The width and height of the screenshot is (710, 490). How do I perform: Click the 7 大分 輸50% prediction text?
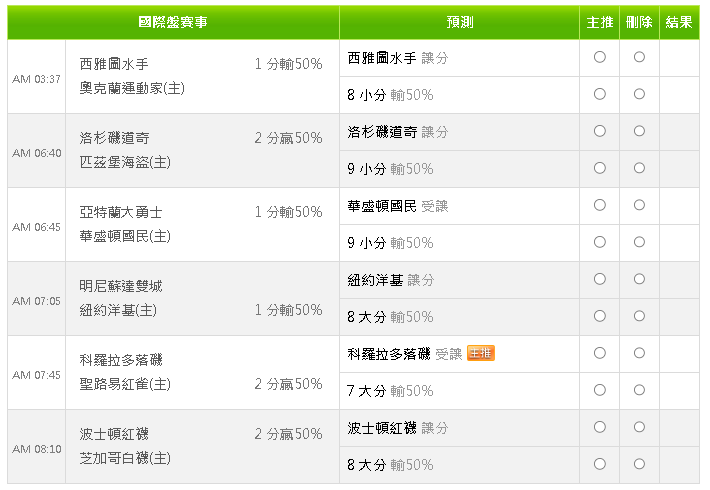coord(390,391)
